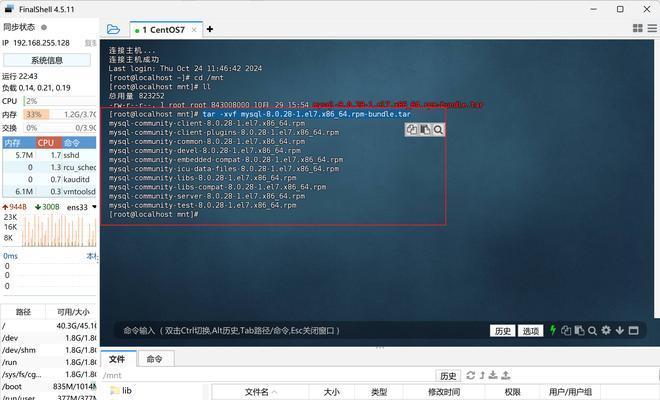This screenshot has height=400, width=660.
Task: Sort files by 修改时间 column
Action: click(x=444, y=392)
